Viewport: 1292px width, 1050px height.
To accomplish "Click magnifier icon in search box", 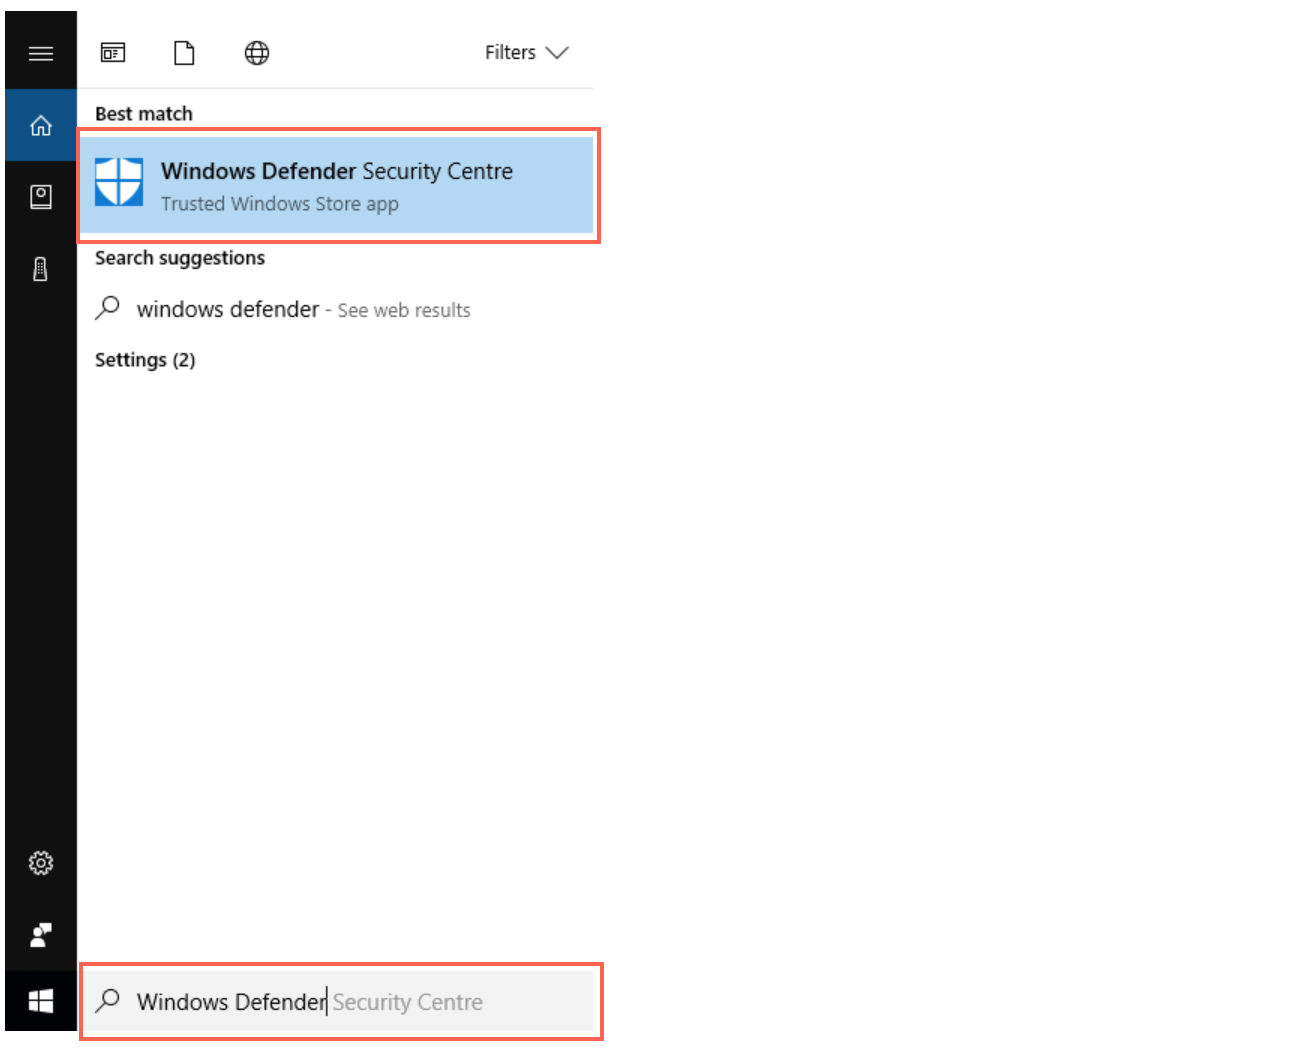I will coord(107,1000).
